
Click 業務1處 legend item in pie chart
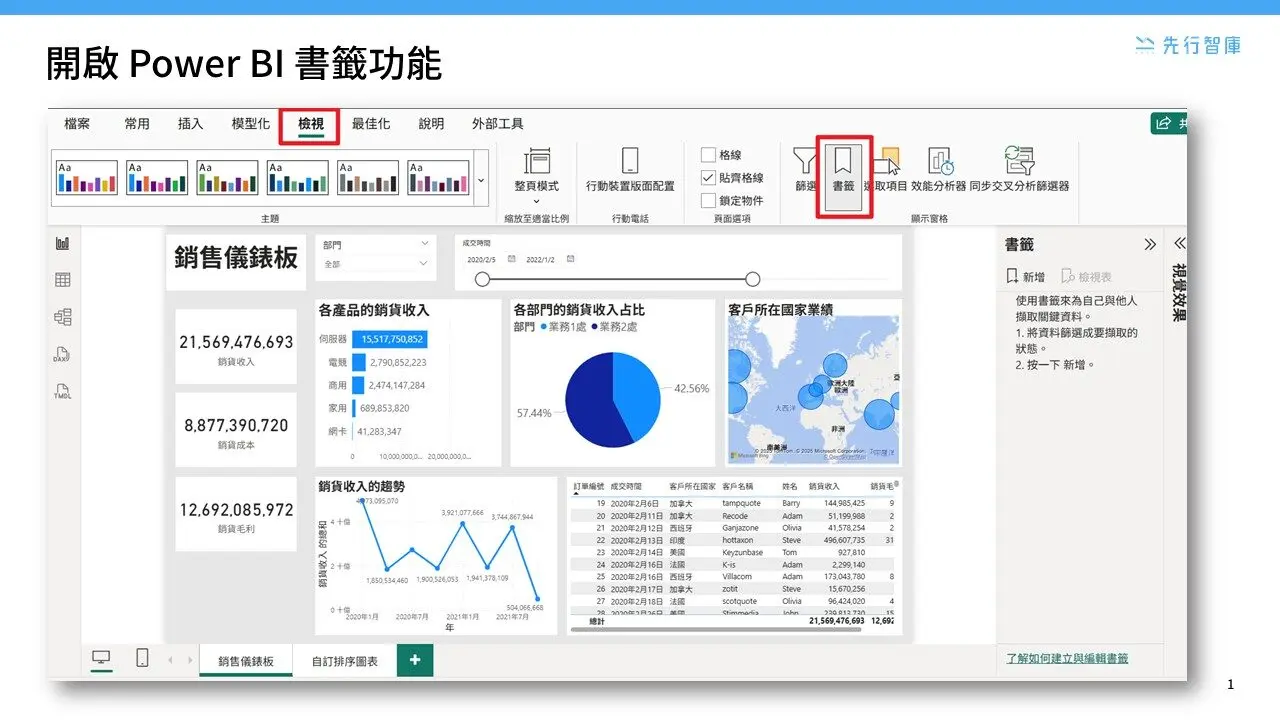click(x=564, y=327)
